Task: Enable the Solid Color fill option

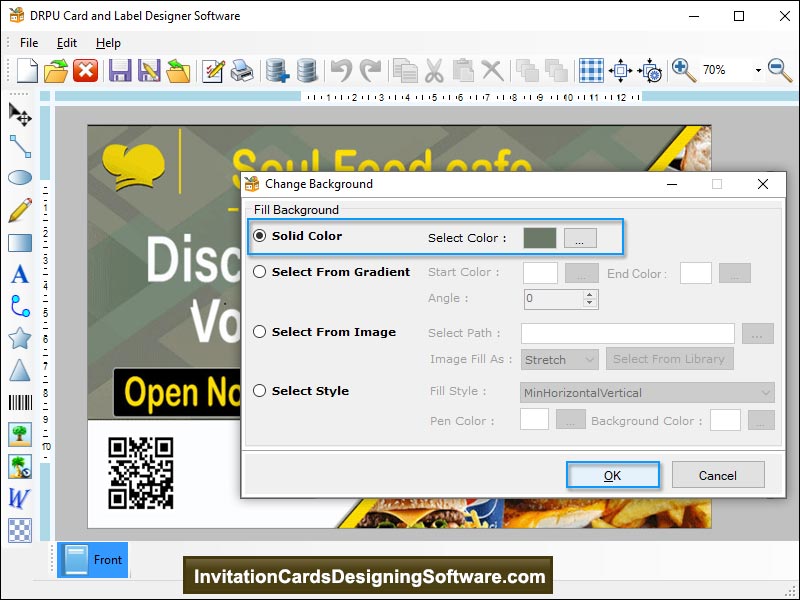Action: (259, 235)
